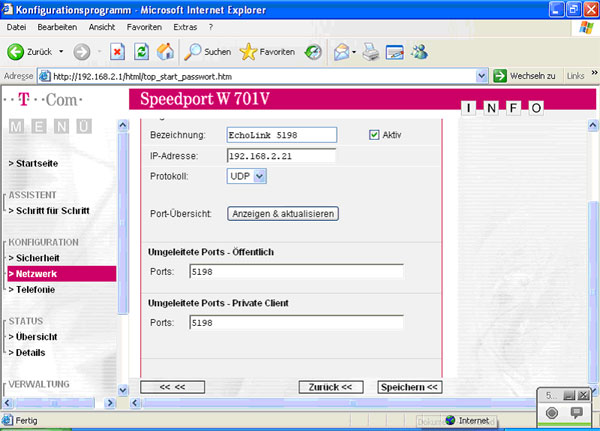Toggle the Aktiv checkbox

375,135
